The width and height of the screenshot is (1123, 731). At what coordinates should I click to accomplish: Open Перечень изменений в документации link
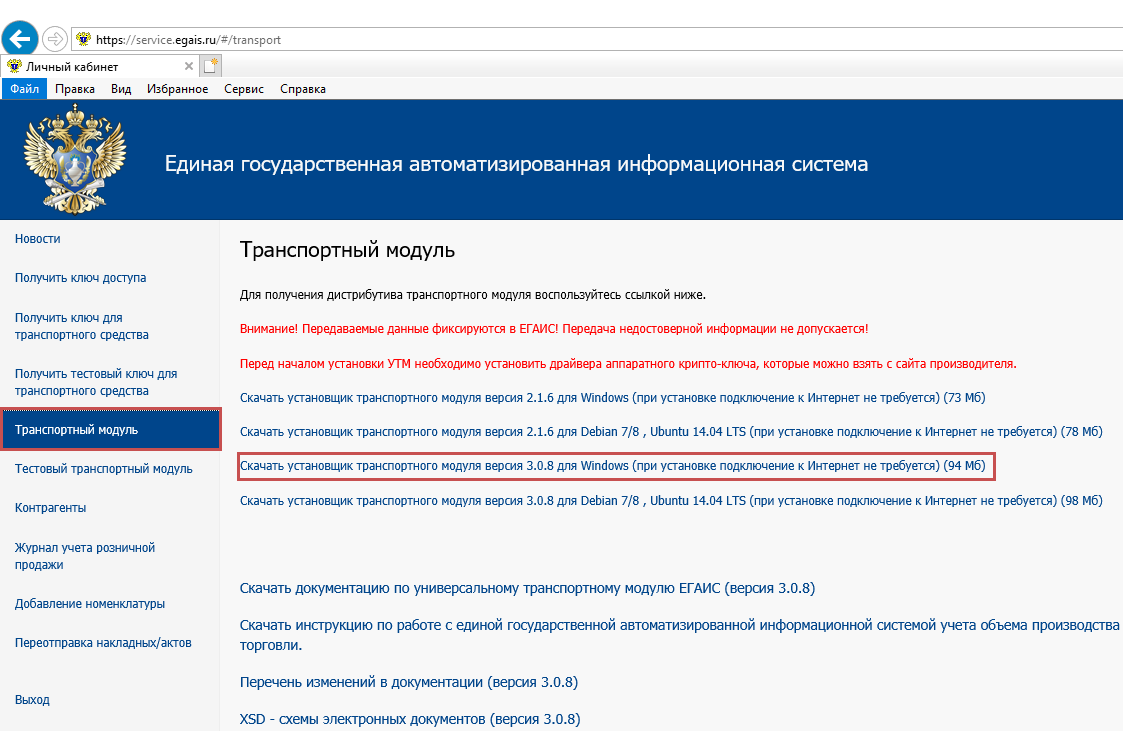tap(408, 682)
